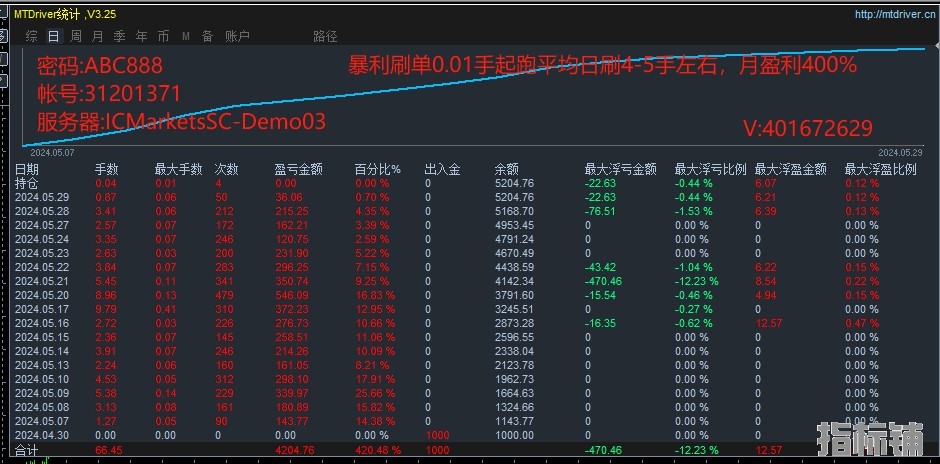
Task: Click the 百分比% column header
Action: tap(378, 170)
